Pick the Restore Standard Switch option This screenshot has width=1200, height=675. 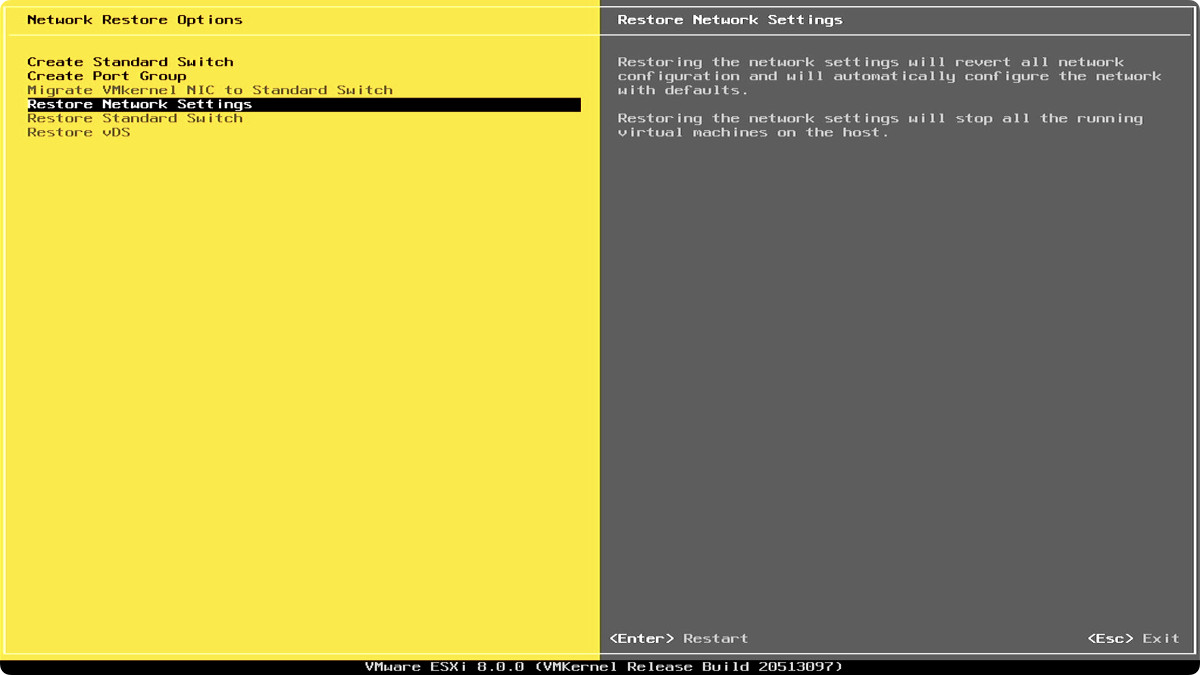coord(135,118)
